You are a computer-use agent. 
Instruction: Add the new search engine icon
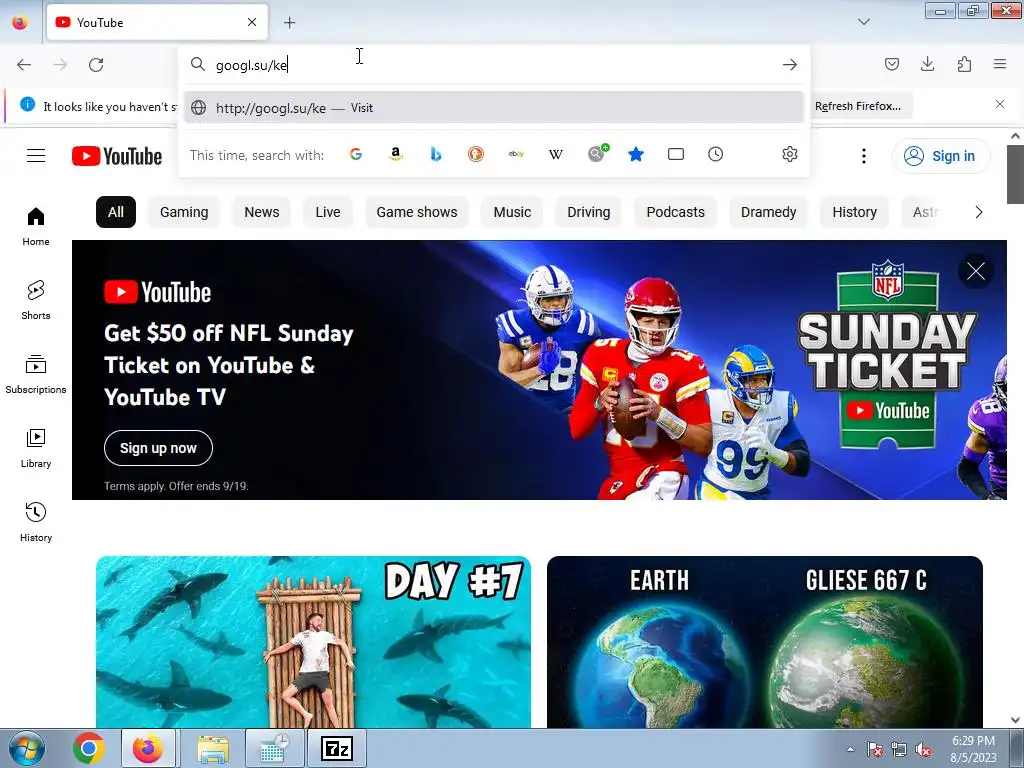pos(597,153)
